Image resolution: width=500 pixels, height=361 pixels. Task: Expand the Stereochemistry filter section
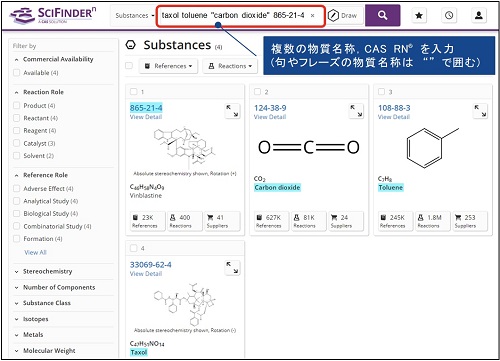[x=47, y=271]
